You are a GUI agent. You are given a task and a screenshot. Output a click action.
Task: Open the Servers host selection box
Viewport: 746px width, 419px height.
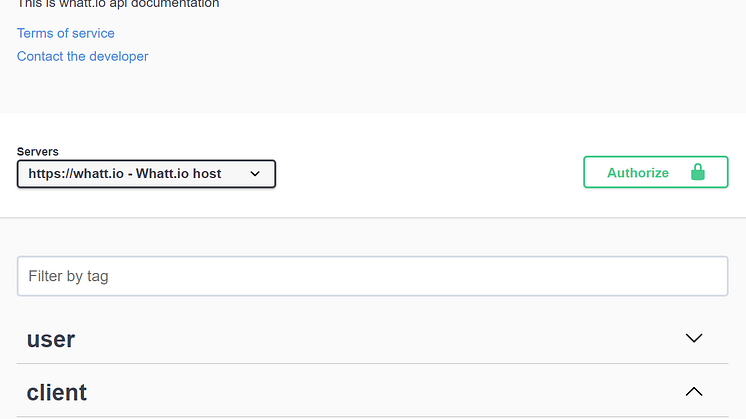(146, 174)
